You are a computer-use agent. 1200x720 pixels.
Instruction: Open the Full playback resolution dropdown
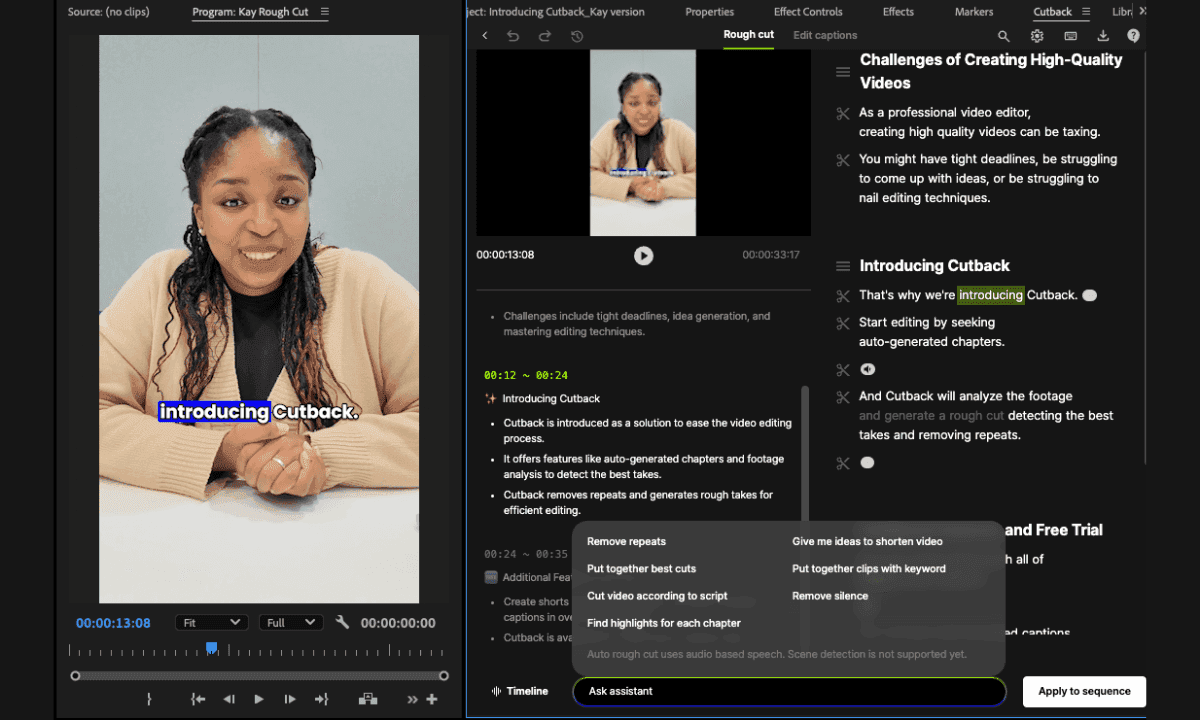[290, 623]
